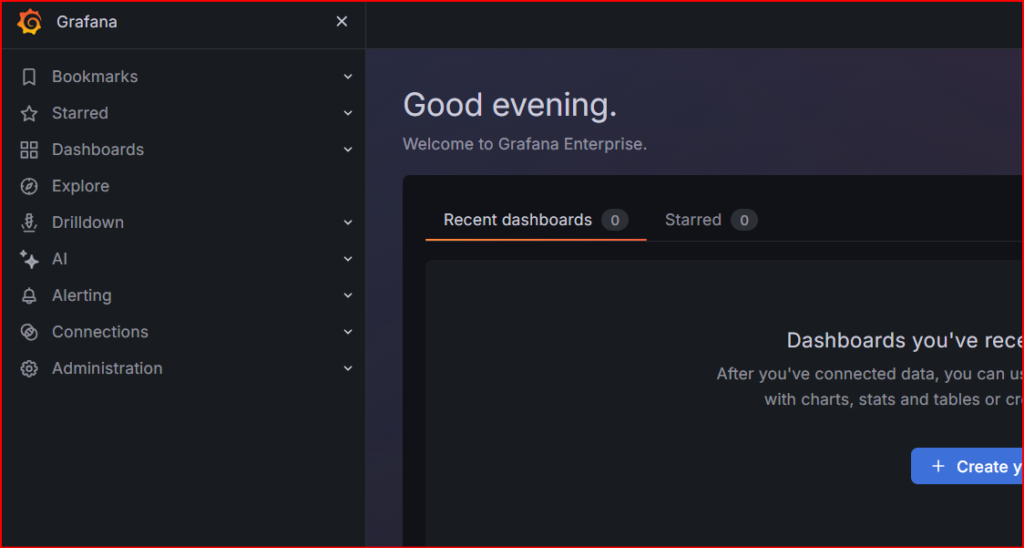1024x548 pixels.
Task: Click the "After you've connected data" description line
Action: click(869, 374)
